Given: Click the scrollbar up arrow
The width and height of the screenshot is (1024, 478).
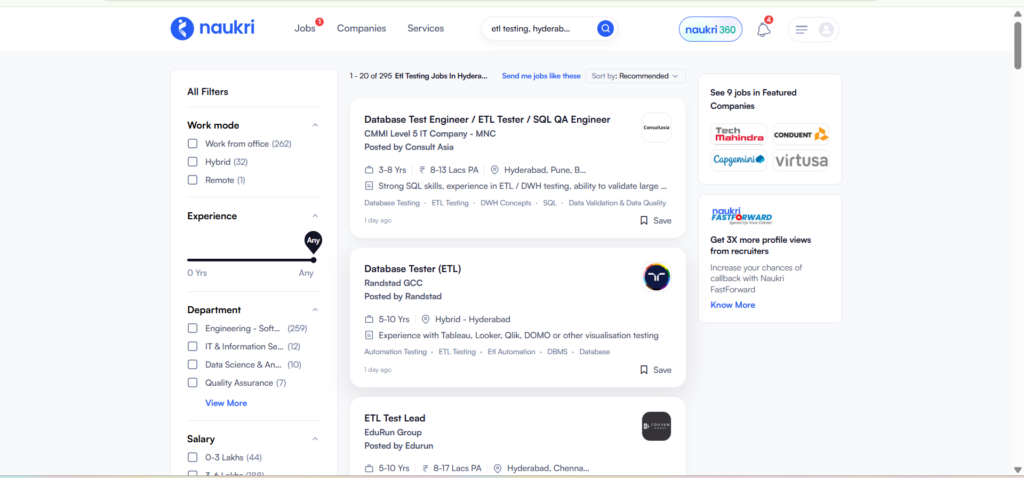Looking at the screenshot, I should pos(1017,13).
